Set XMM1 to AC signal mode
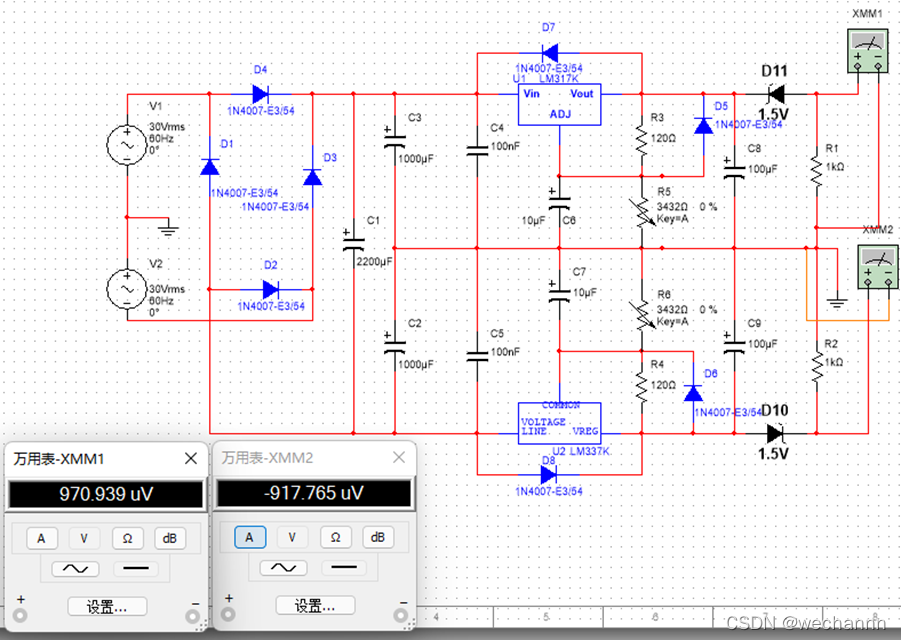This screenshot has width=901, height=640. 75,569
